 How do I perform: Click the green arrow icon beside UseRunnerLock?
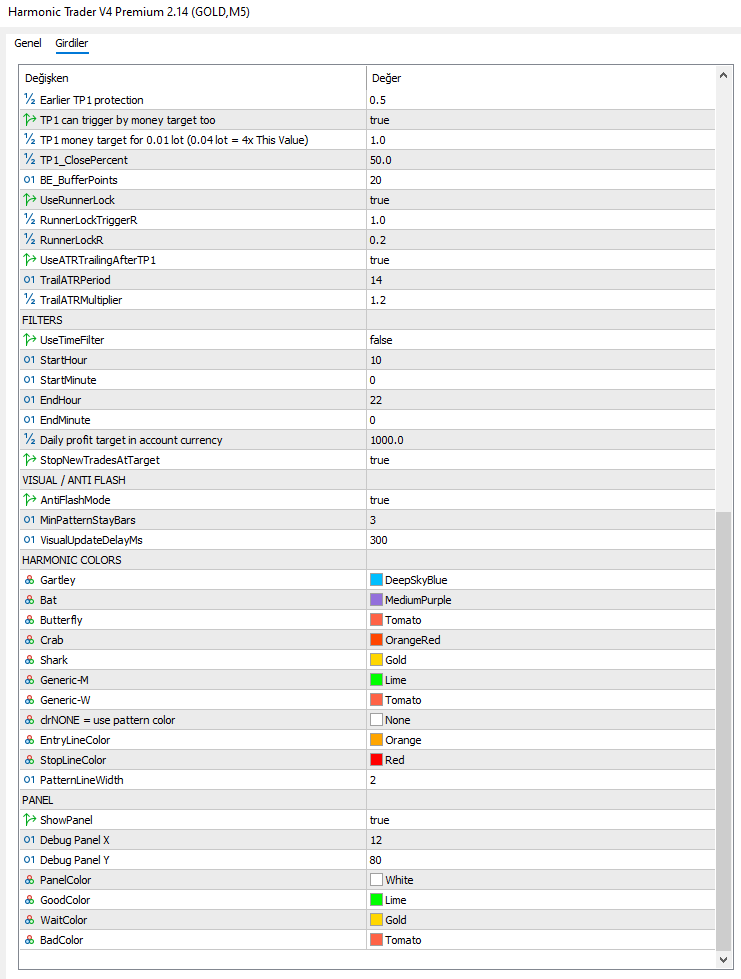[x=29, y=200]
